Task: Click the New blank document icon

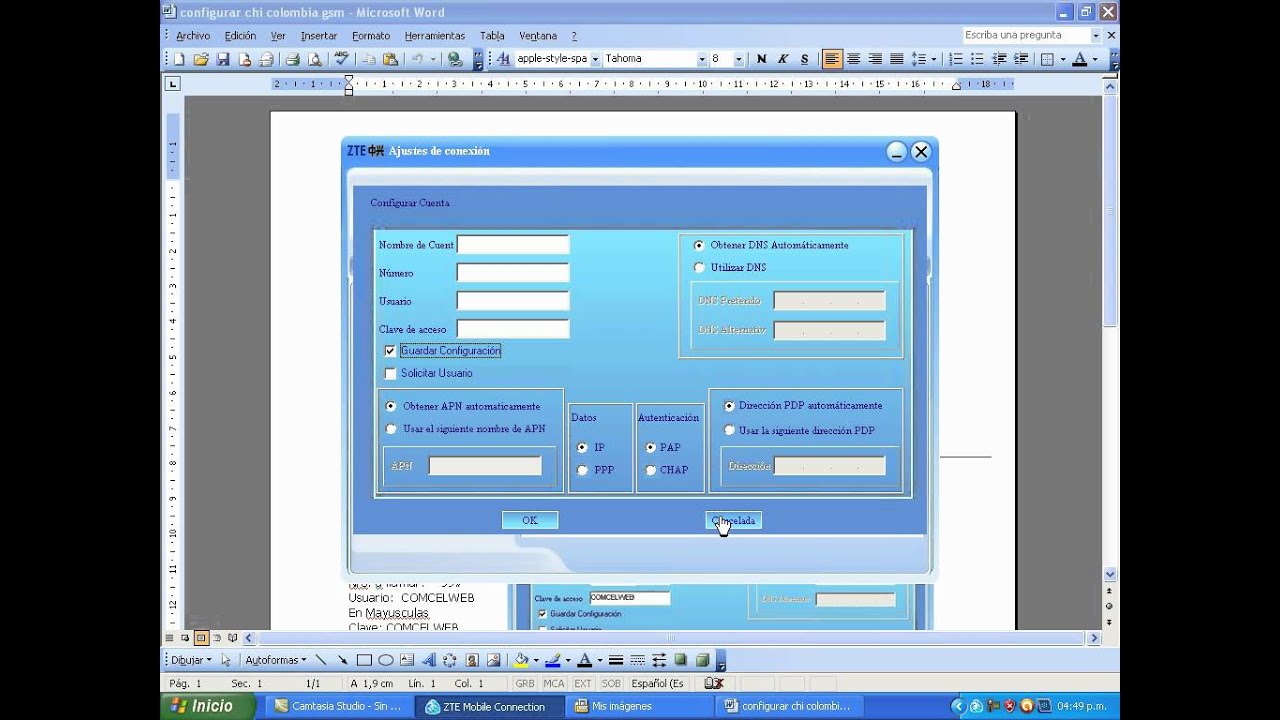Action: 179,59
